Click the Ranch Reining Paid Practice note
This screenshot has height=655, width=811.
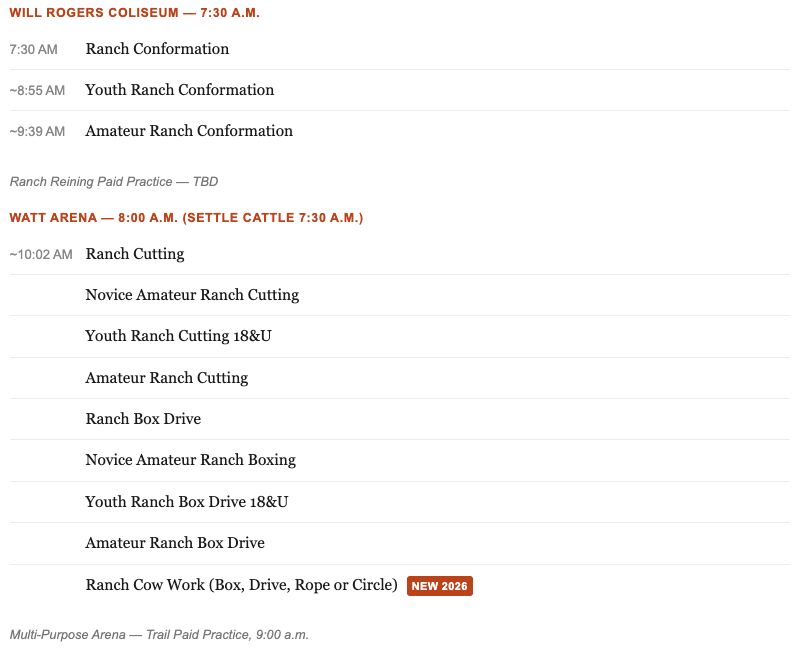tap(114, 182)
